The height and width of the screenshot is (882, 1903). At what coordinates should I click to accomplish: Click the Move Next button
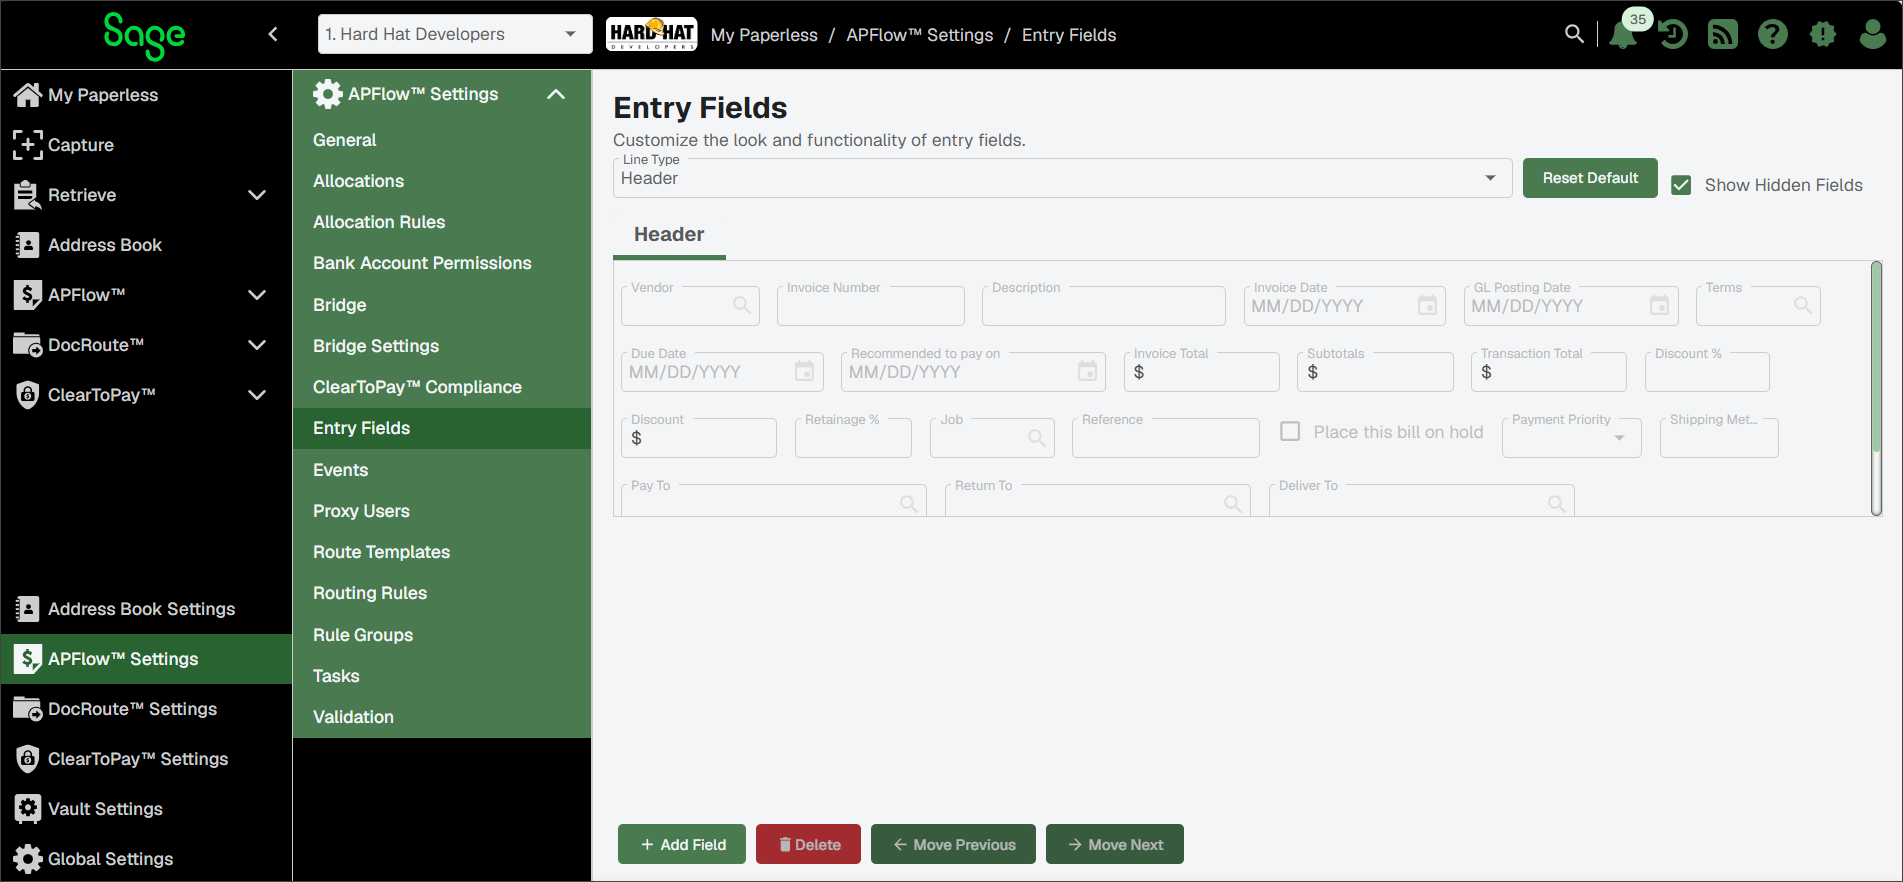point(1115,844)
